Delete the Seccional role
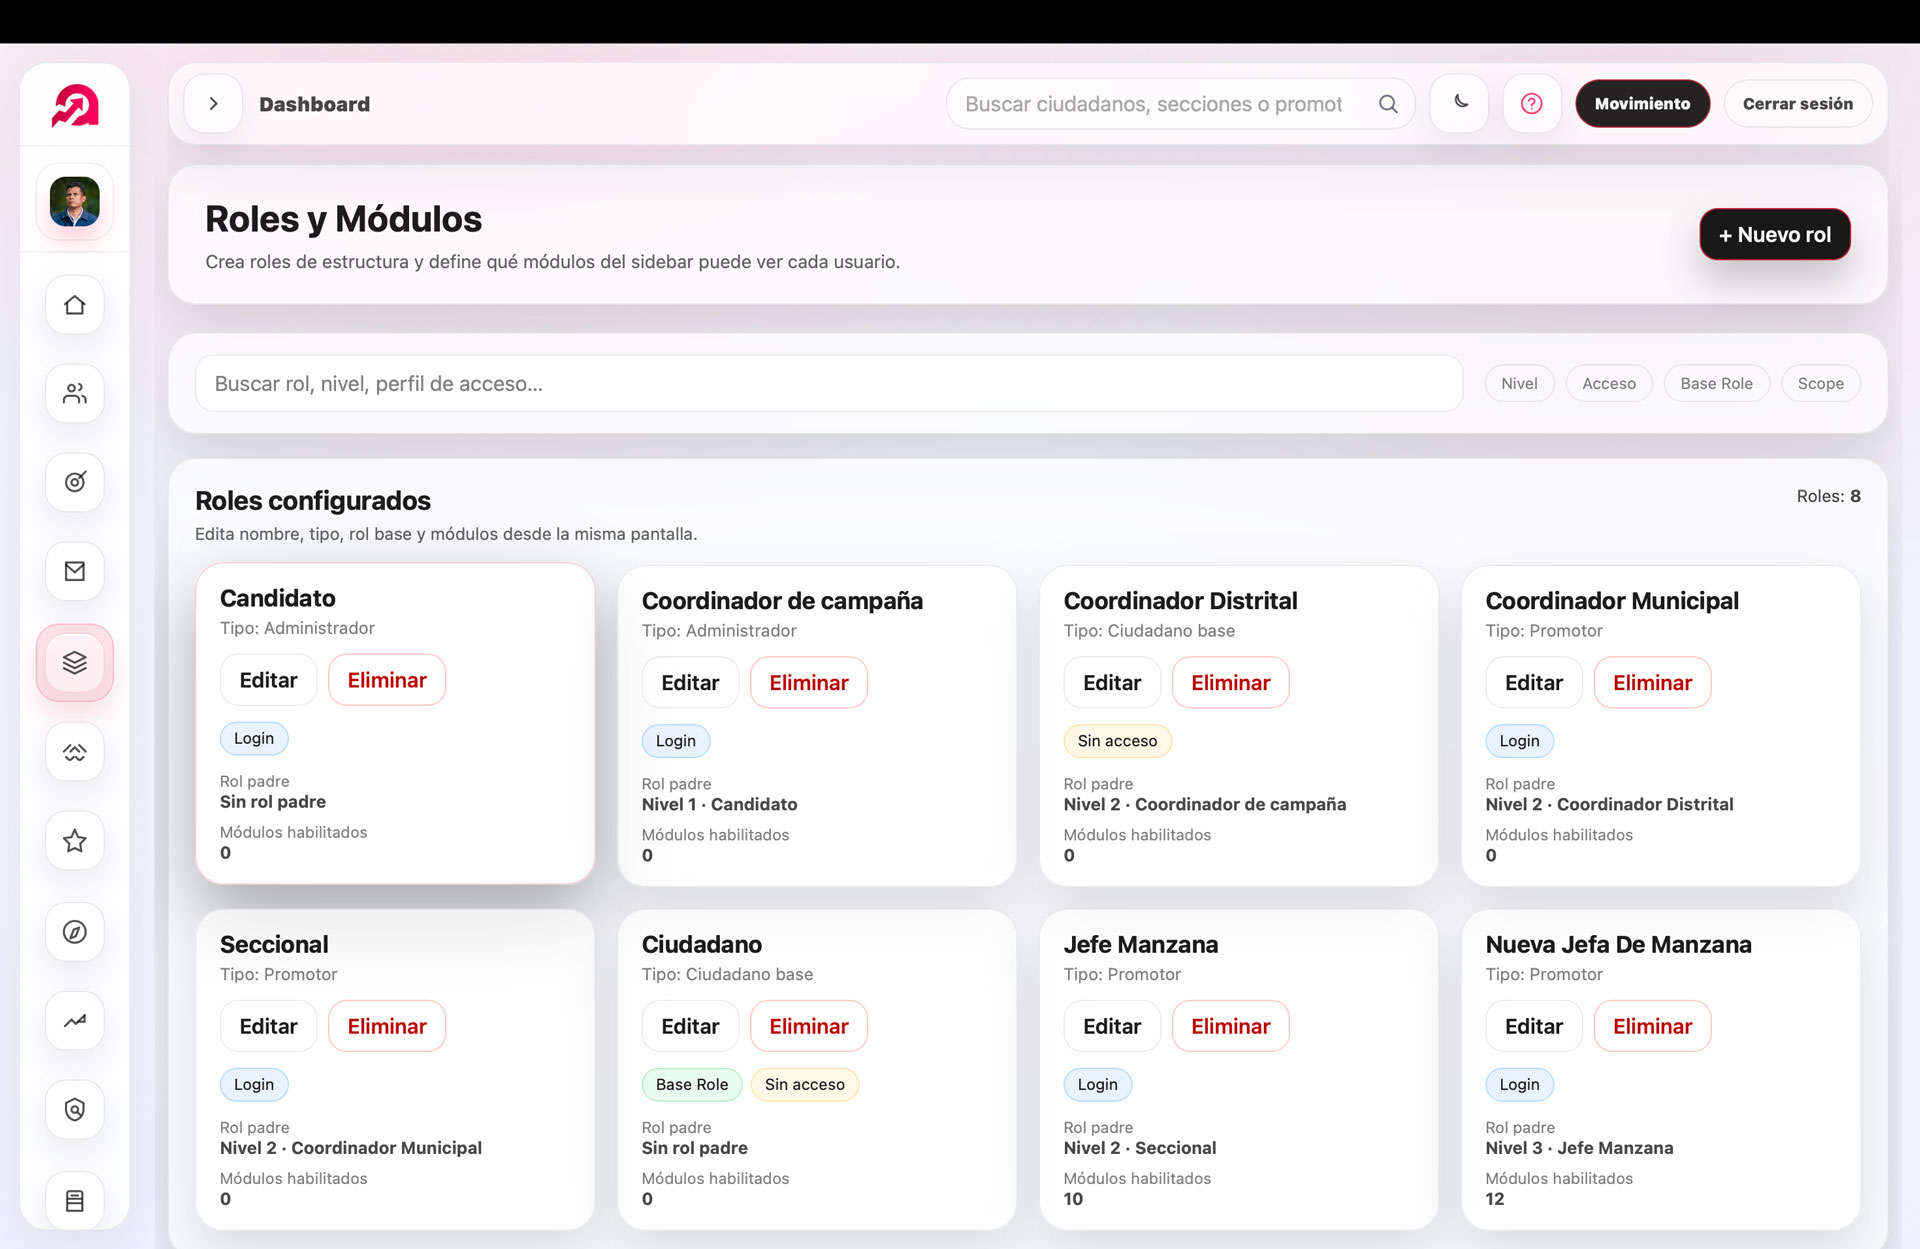Image resolution: width=1920 pixels, height=1249 pixels. click(387, 1026)
